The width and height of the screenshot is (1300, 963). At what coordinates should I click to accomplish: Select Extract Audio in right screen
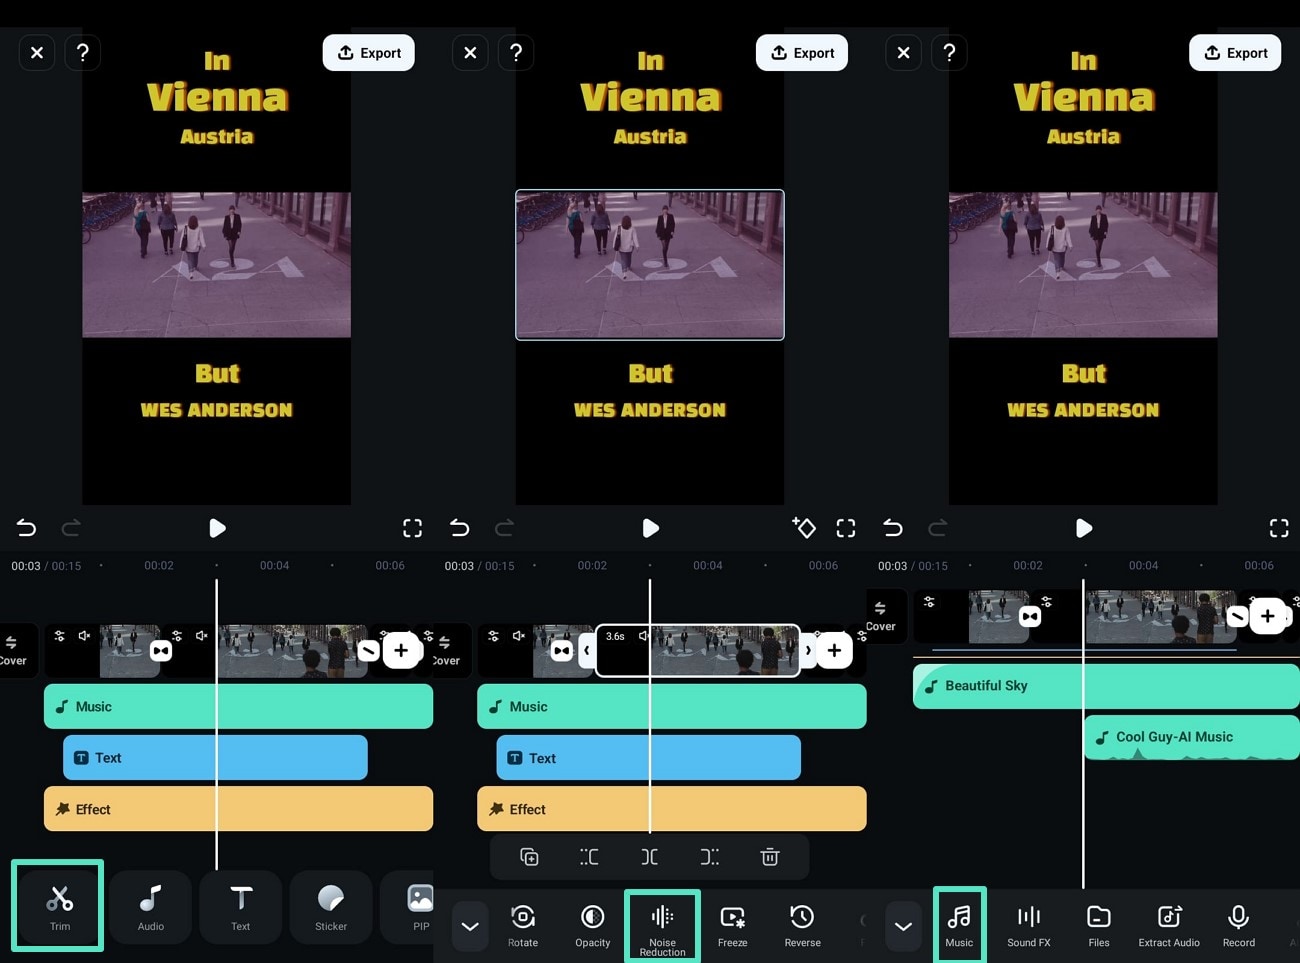tap(1169, 925)
